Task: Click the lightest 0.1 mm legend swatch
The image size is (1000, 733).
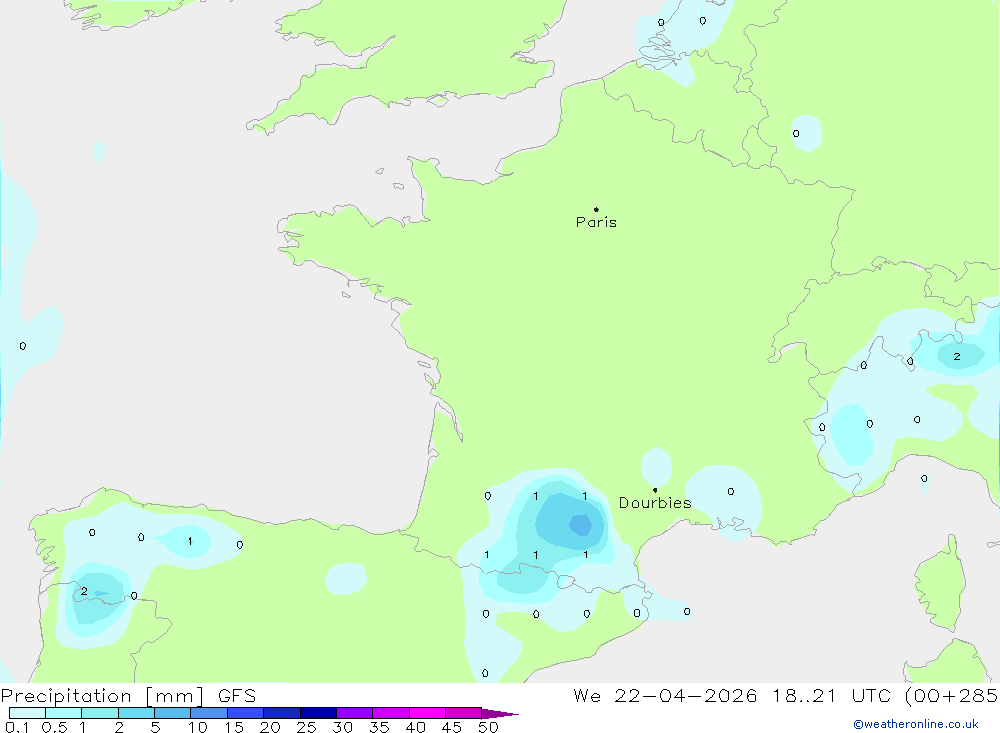Action: [27, 713]
